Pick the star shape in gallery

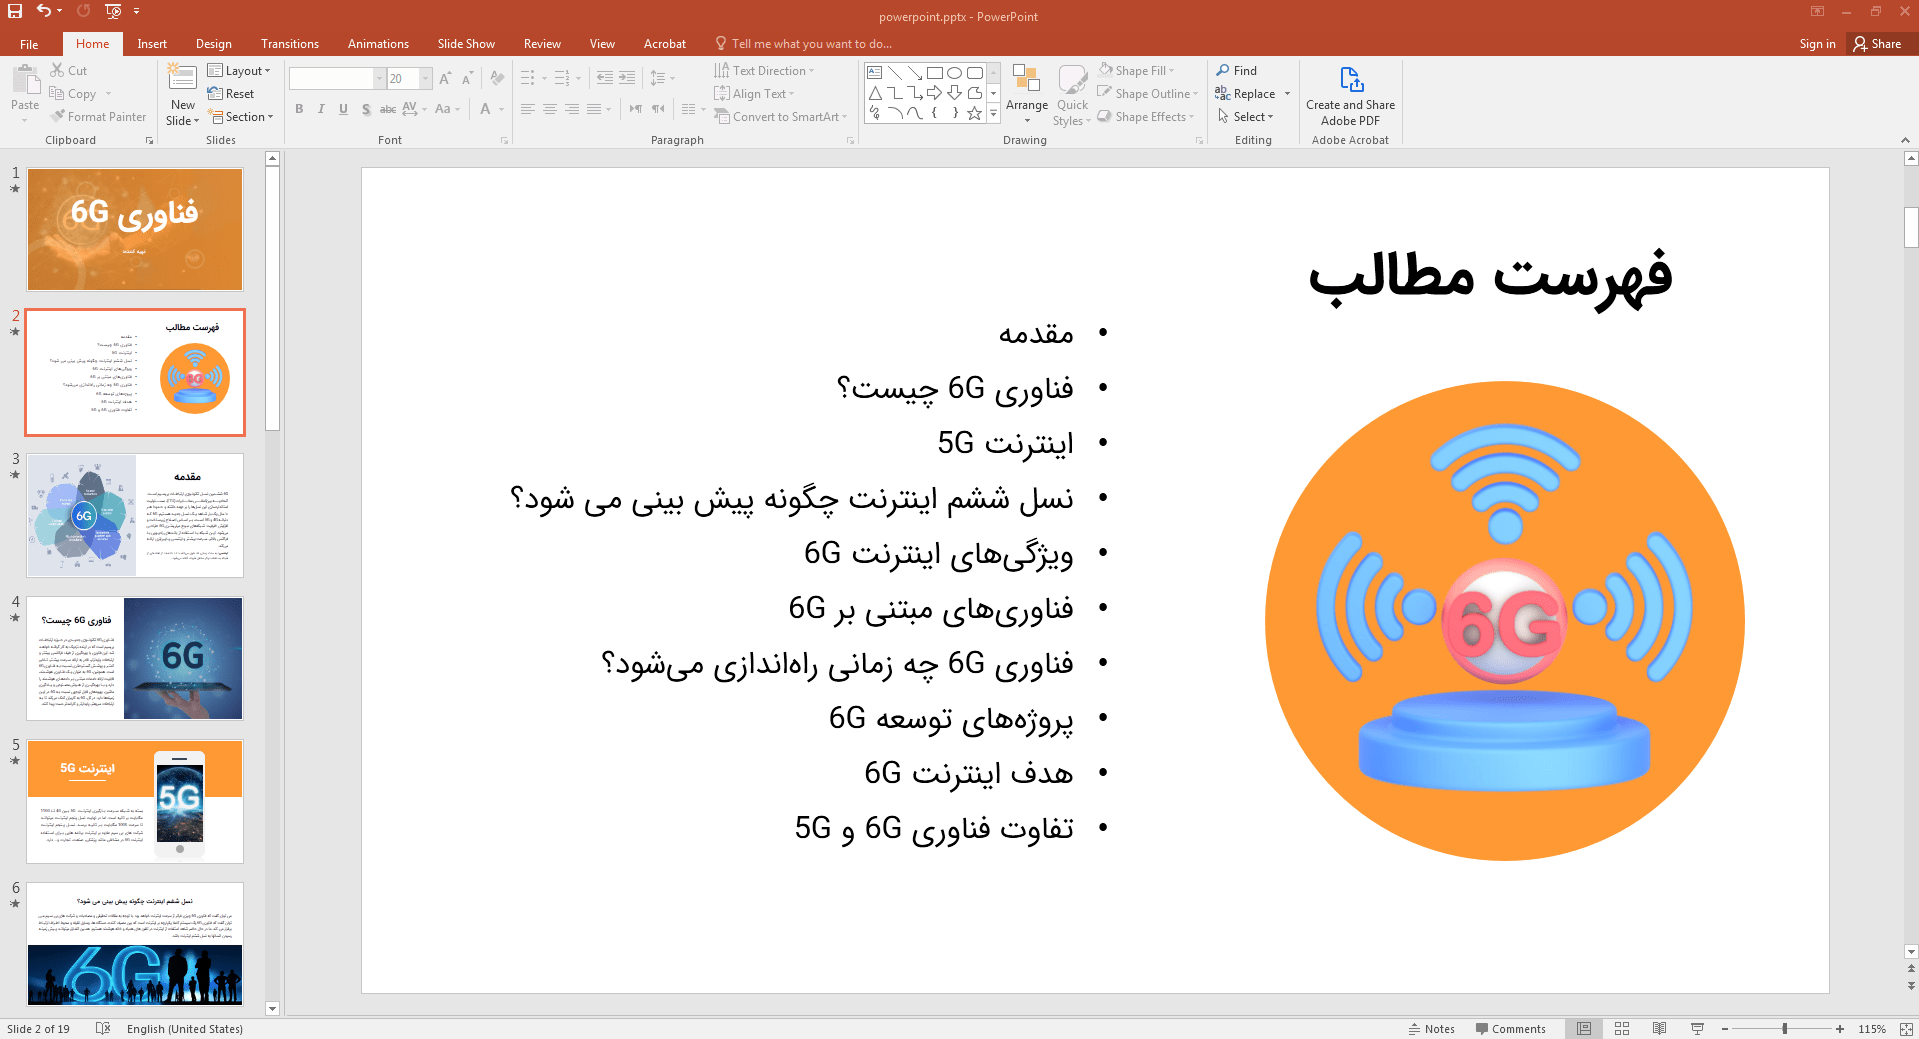tap(975, 113)
